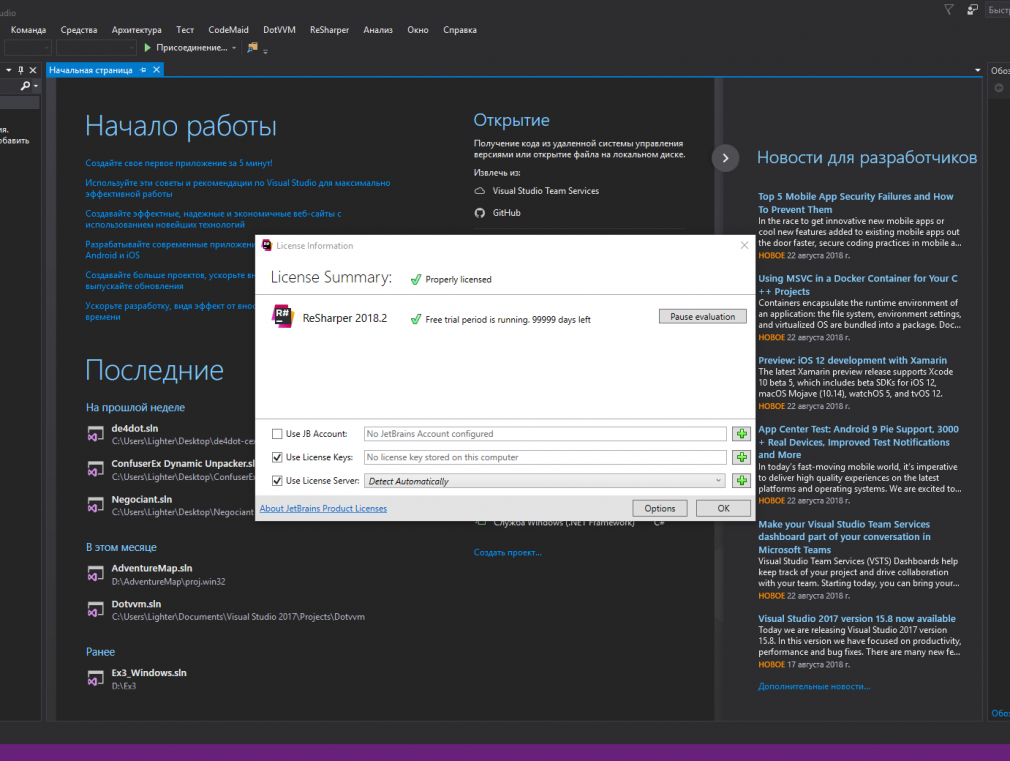
Task: Click the quick launch search box
Action: pyautogui.click(x=998, y=10)
